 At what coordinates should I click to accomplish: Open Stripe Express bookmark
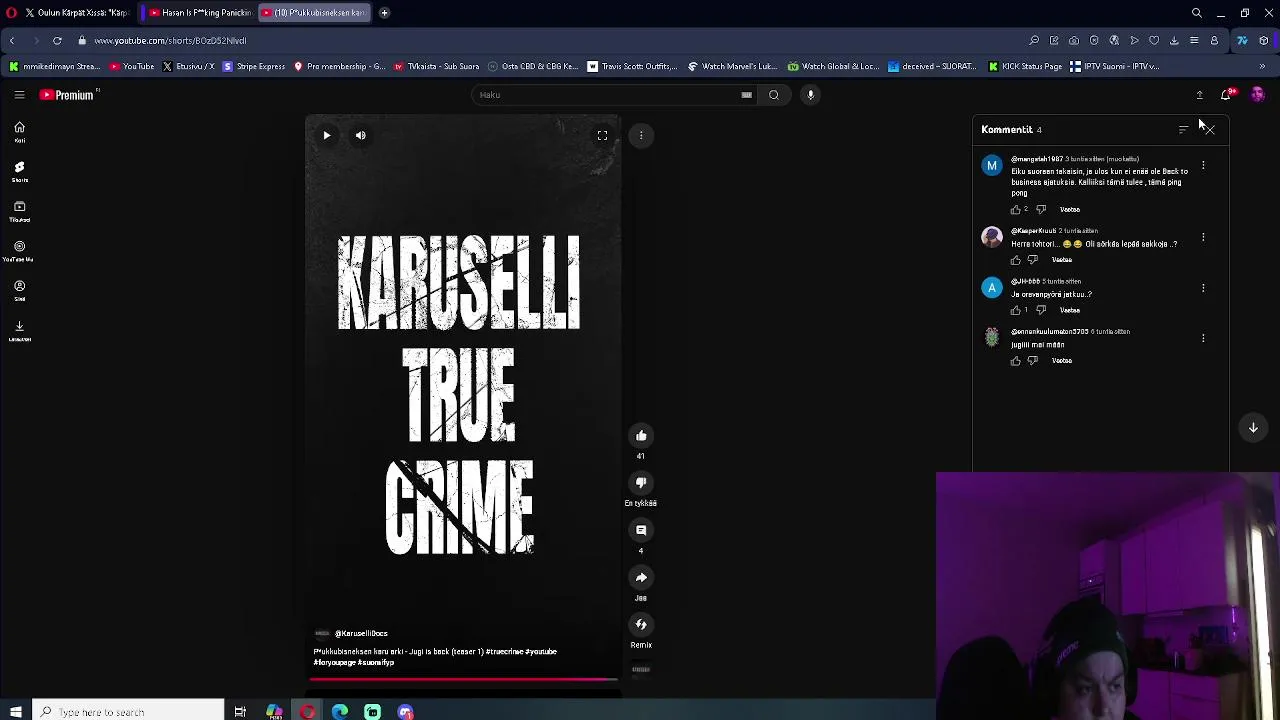click(x=254, y=66)
